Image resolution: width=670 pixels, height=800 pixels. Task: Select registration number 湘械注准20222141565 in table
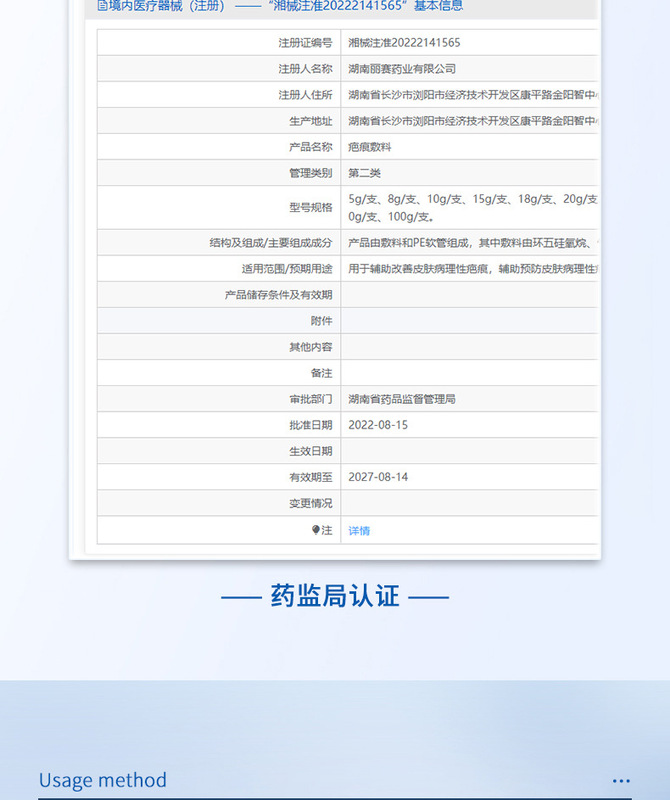pos(404,42)
